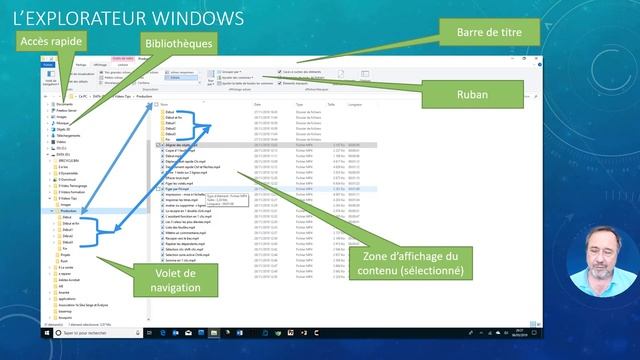Sort by the Nom column header
640x360 pixels.
164,105
